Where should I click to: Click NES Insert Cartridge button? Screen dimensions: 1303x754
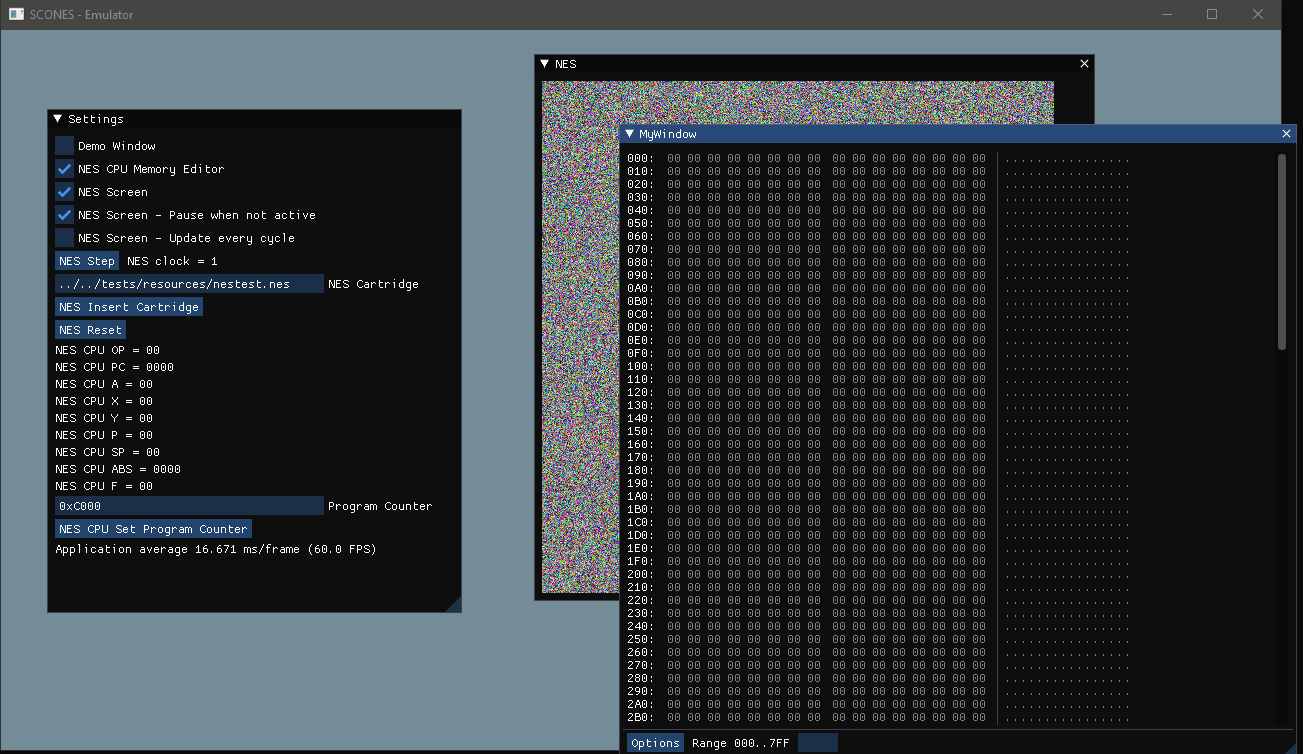[129, 307]
